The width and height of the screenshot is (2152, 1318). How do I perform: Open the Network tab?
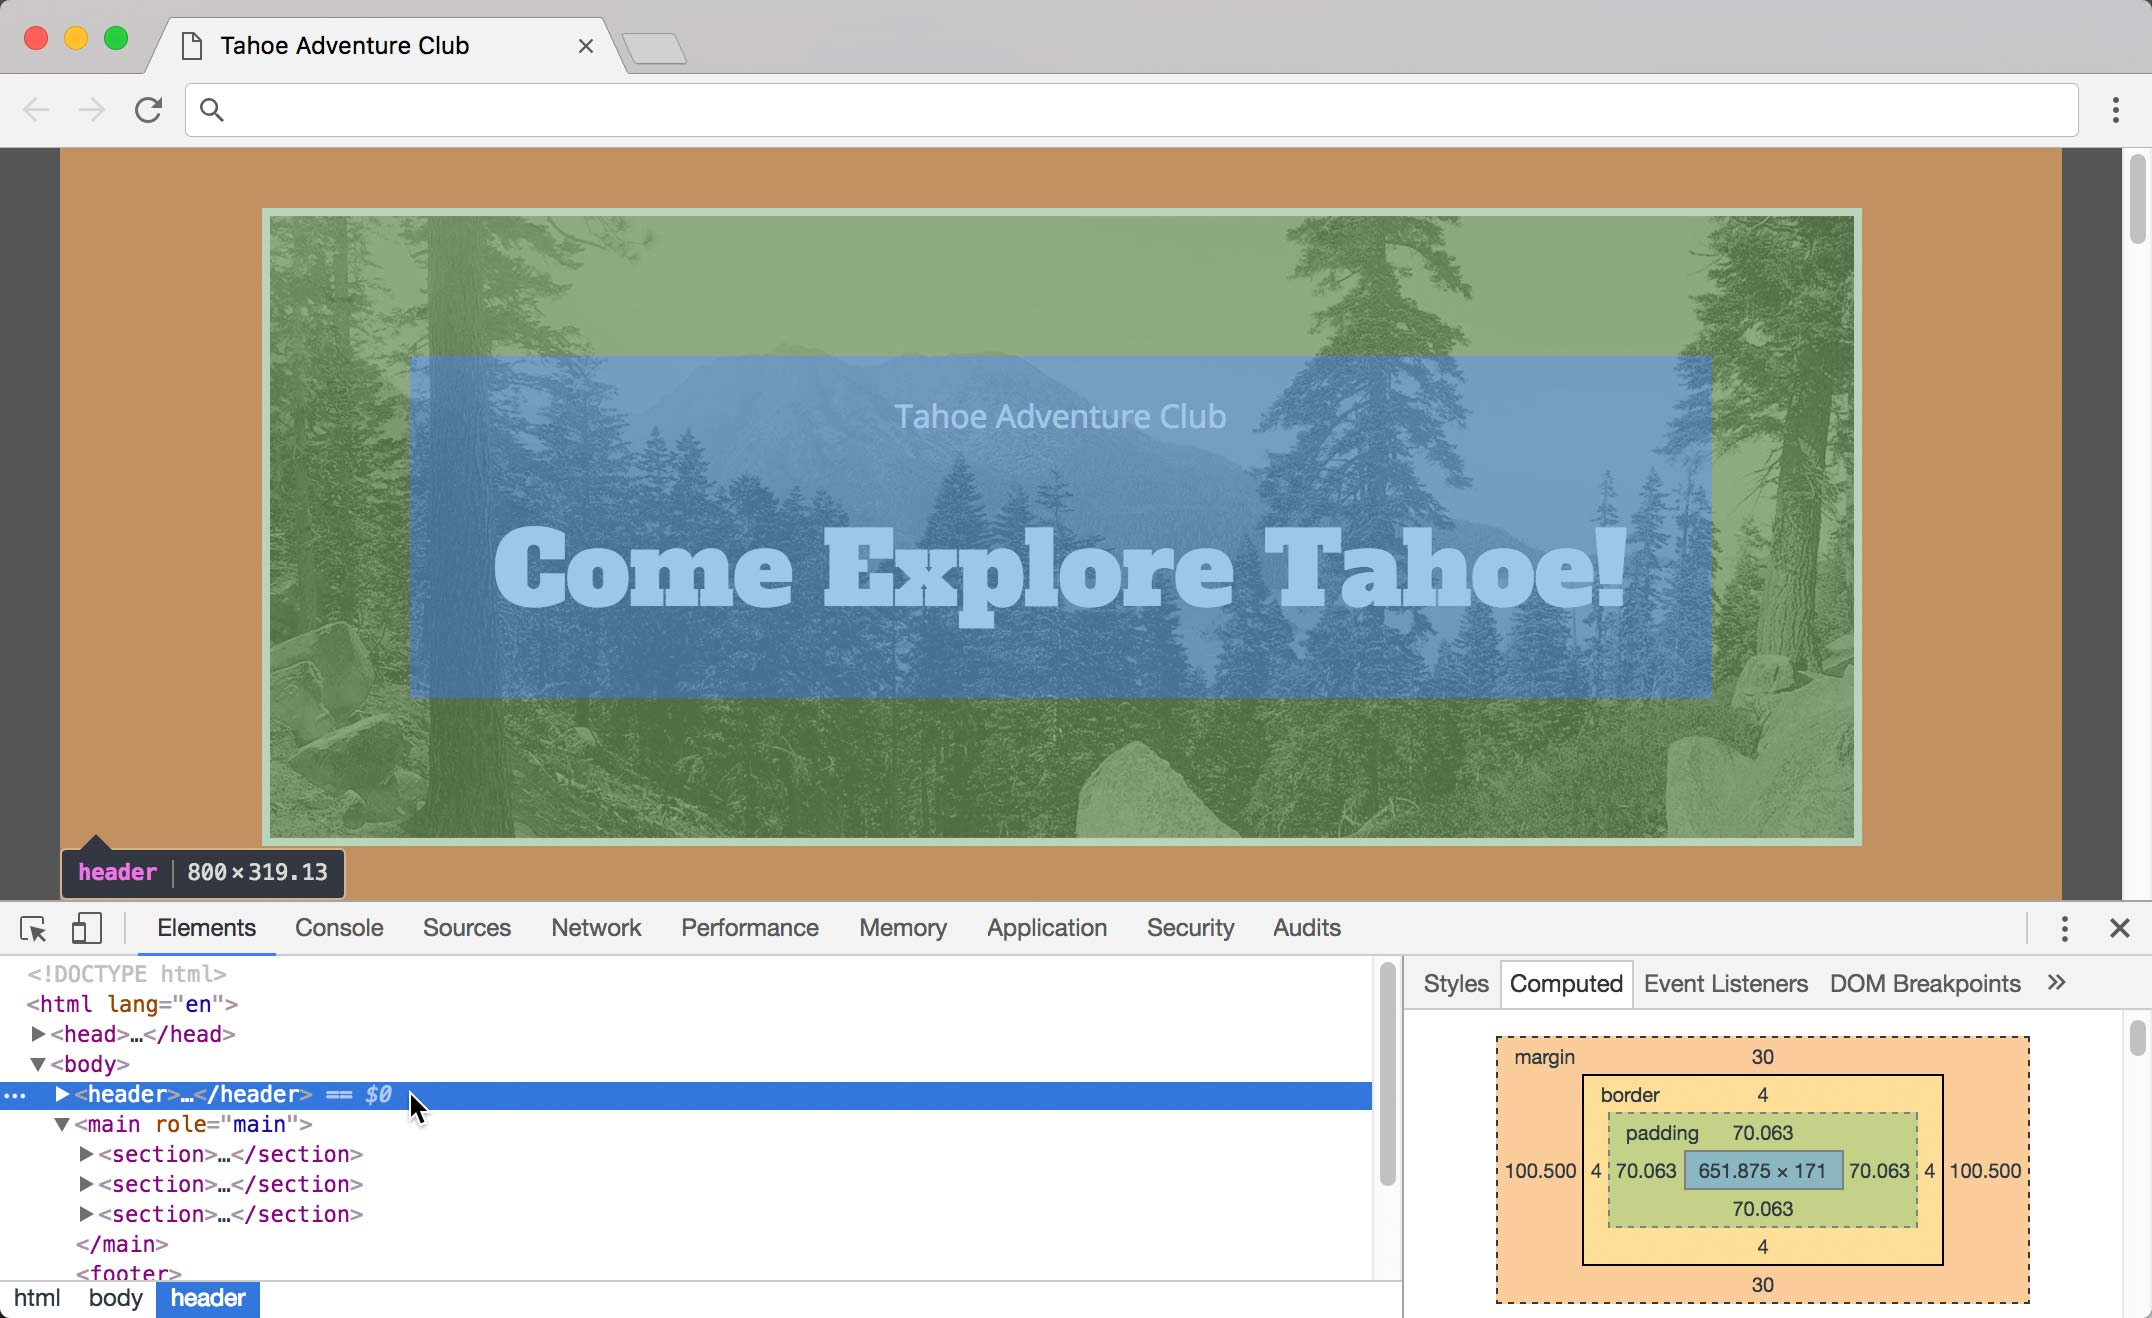pyautogui.click(x=596, y=928)
